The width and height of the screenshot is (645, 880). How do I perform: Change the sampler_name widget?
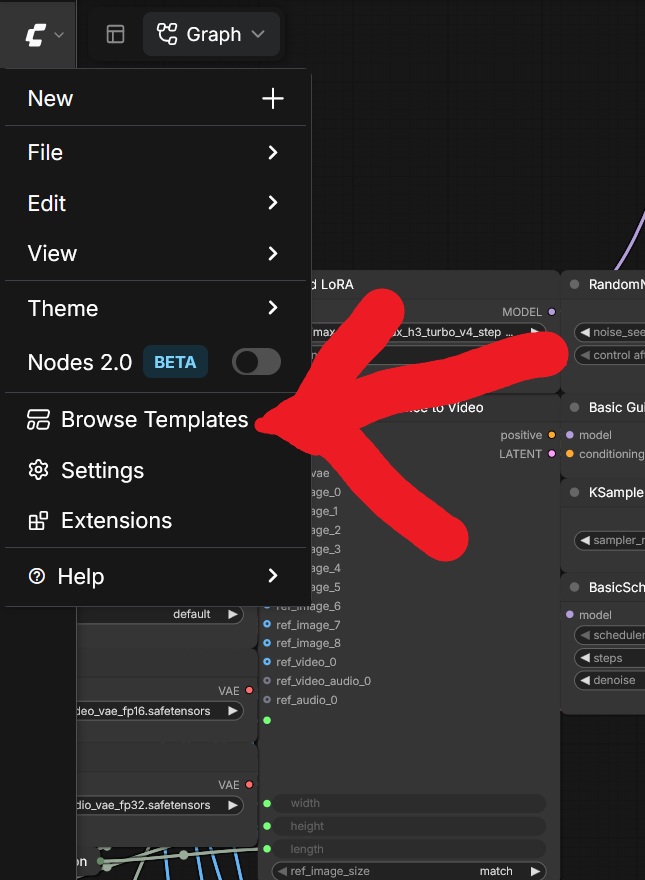610,540
